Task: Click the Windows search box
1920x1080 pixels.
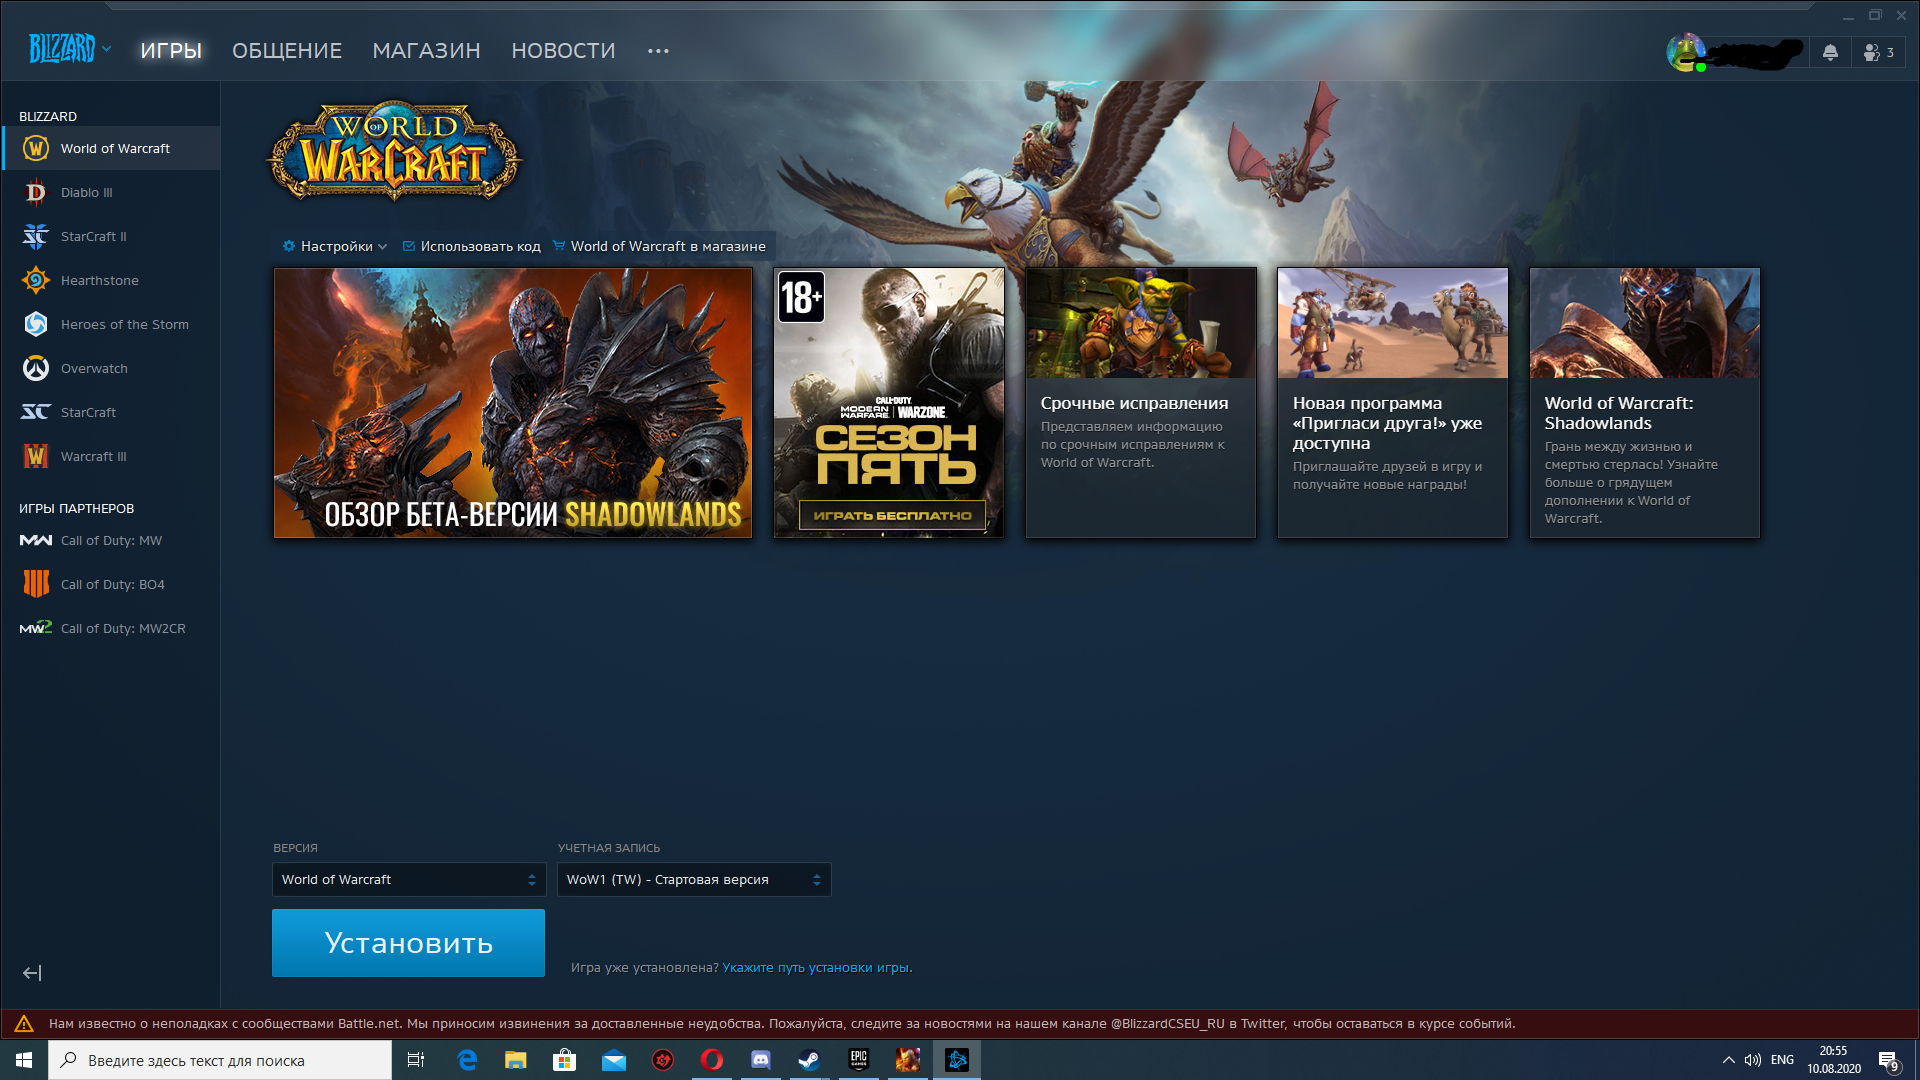Action: (x=220, y=1060)
